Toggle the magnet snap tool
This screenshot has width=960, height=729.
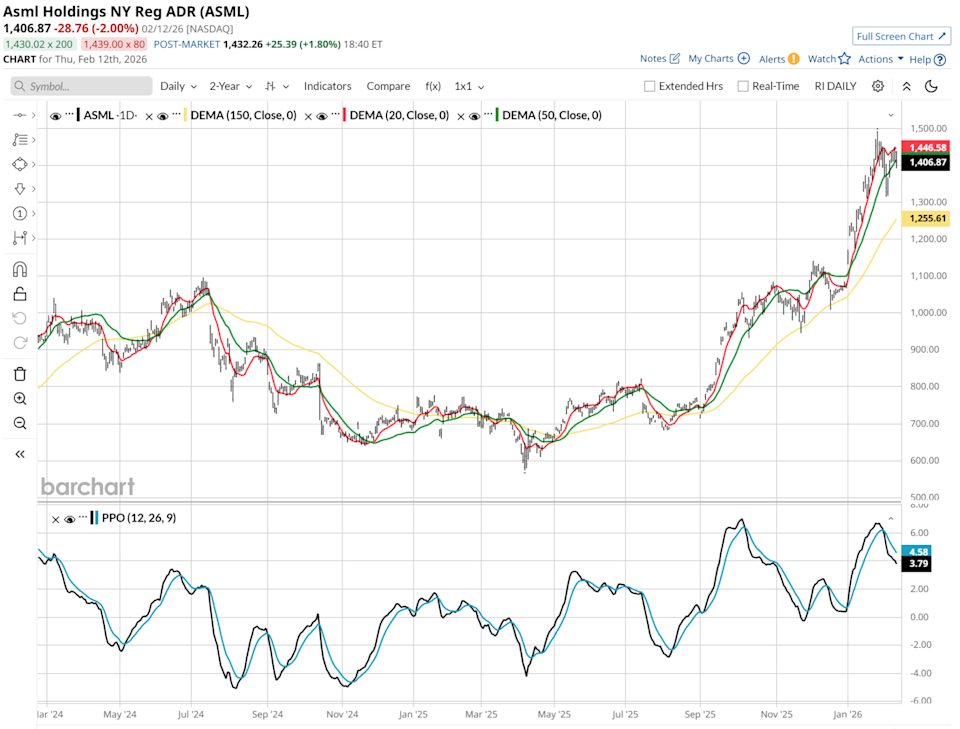(18, 268)
